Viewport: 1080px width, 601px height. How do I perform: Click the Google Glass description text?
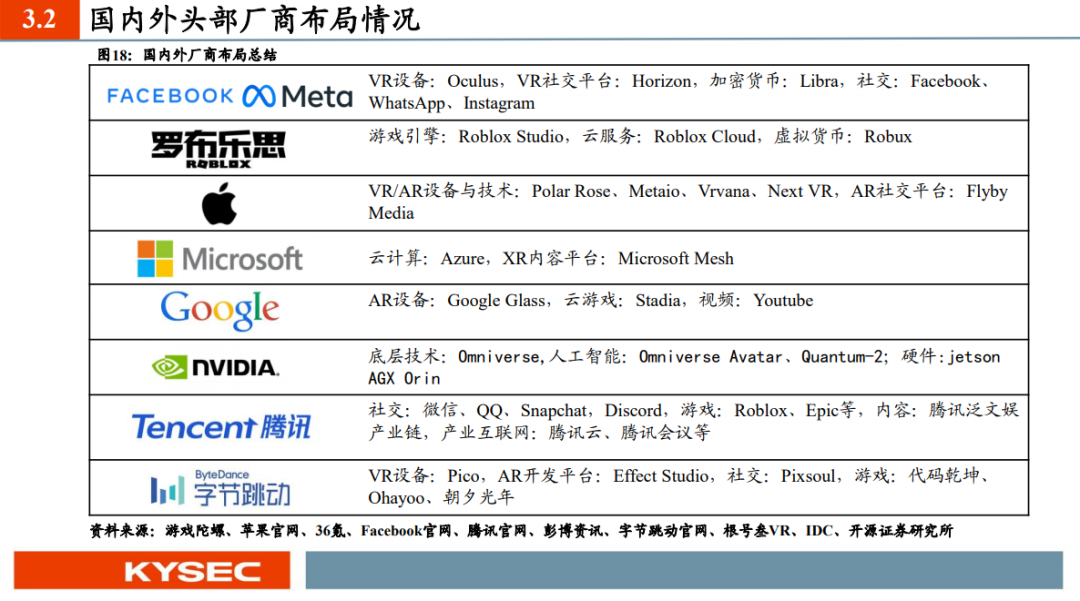(590, 301)
